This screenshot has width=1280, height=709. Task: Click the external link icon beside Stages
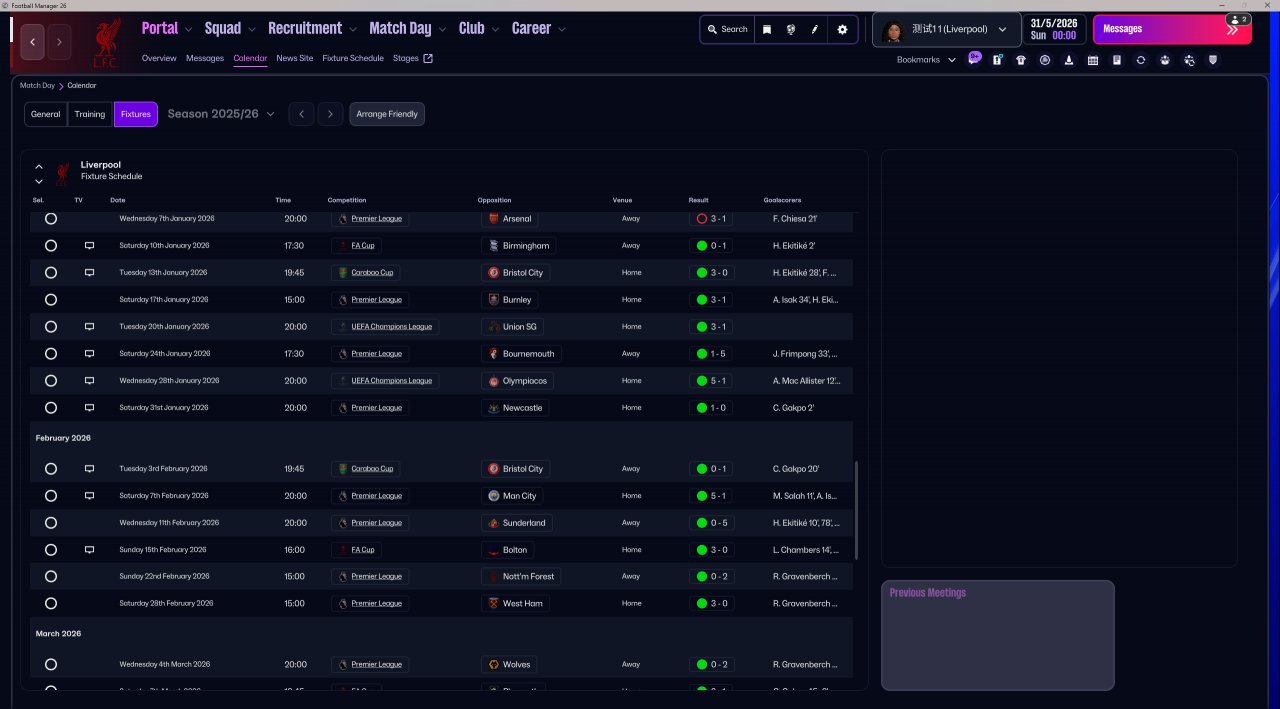(428, 58)
